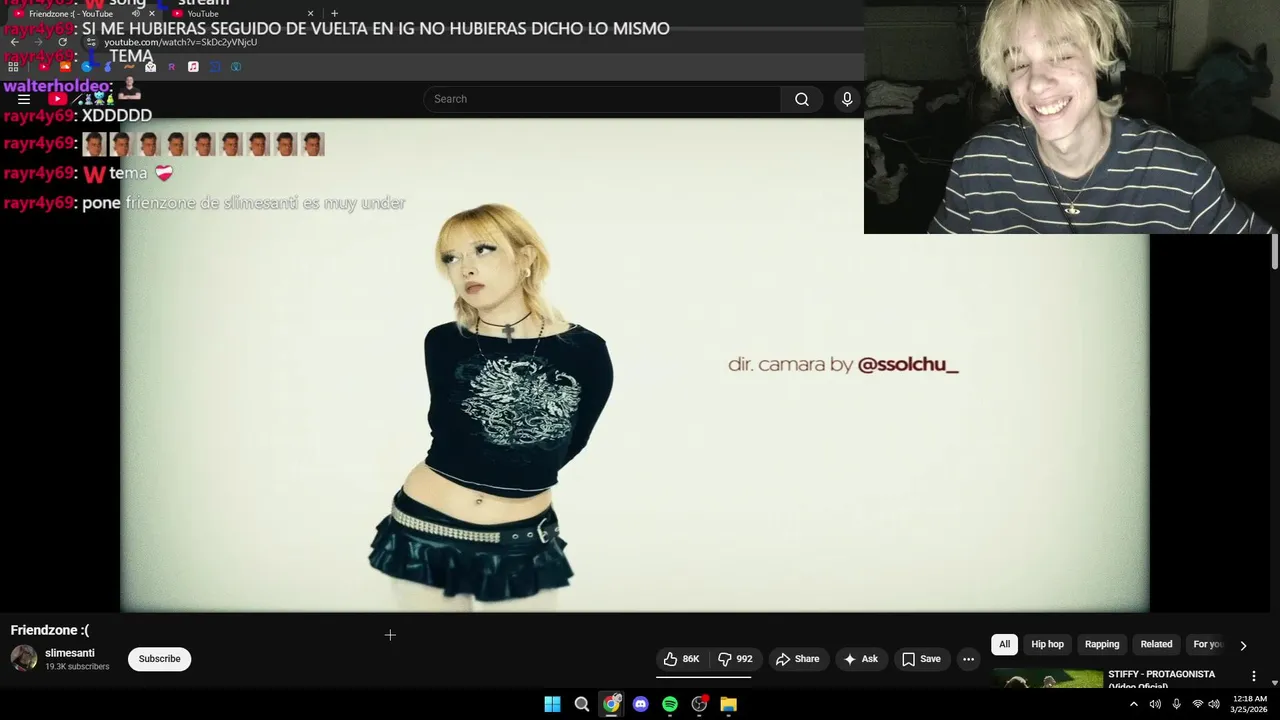The width and height of the screenshot is (1280, 720).
Task: Open slimesanti channel avatar
Action: [24, 658]
